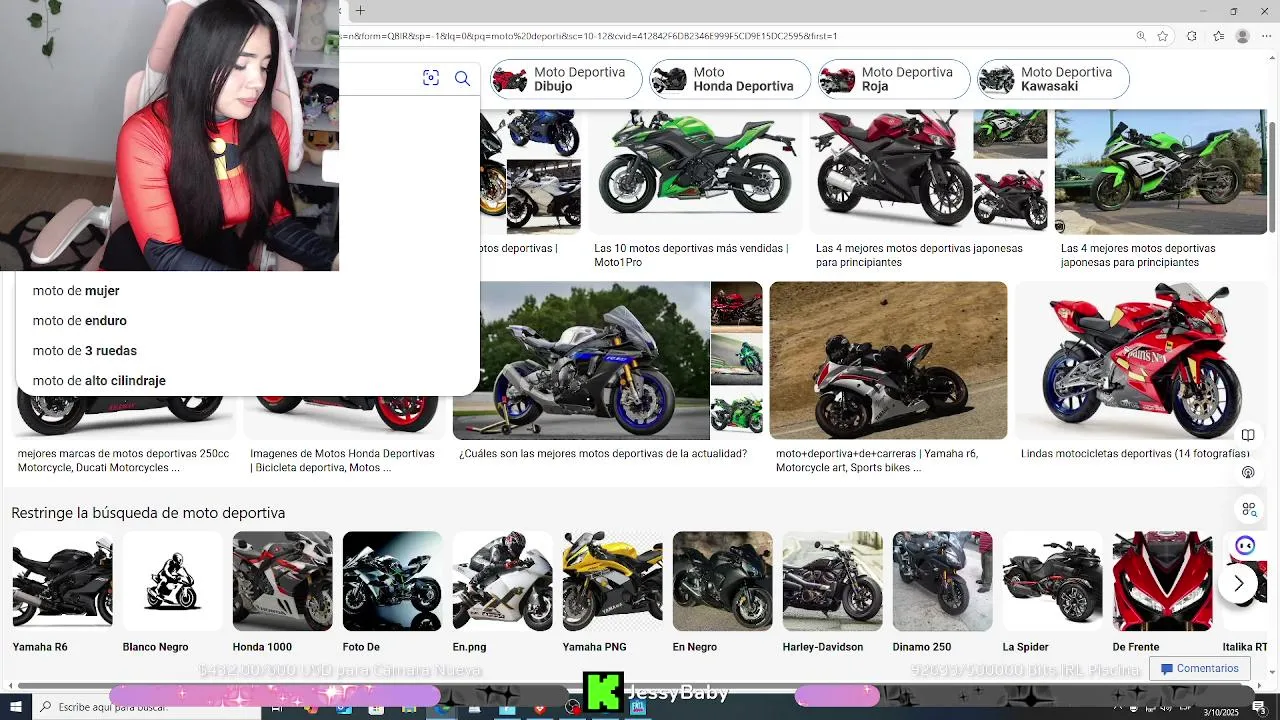Select the Moto Honda Deportiva filter chip
The width and height of the screenshot is (1280, 720).
tap(730, 79)
